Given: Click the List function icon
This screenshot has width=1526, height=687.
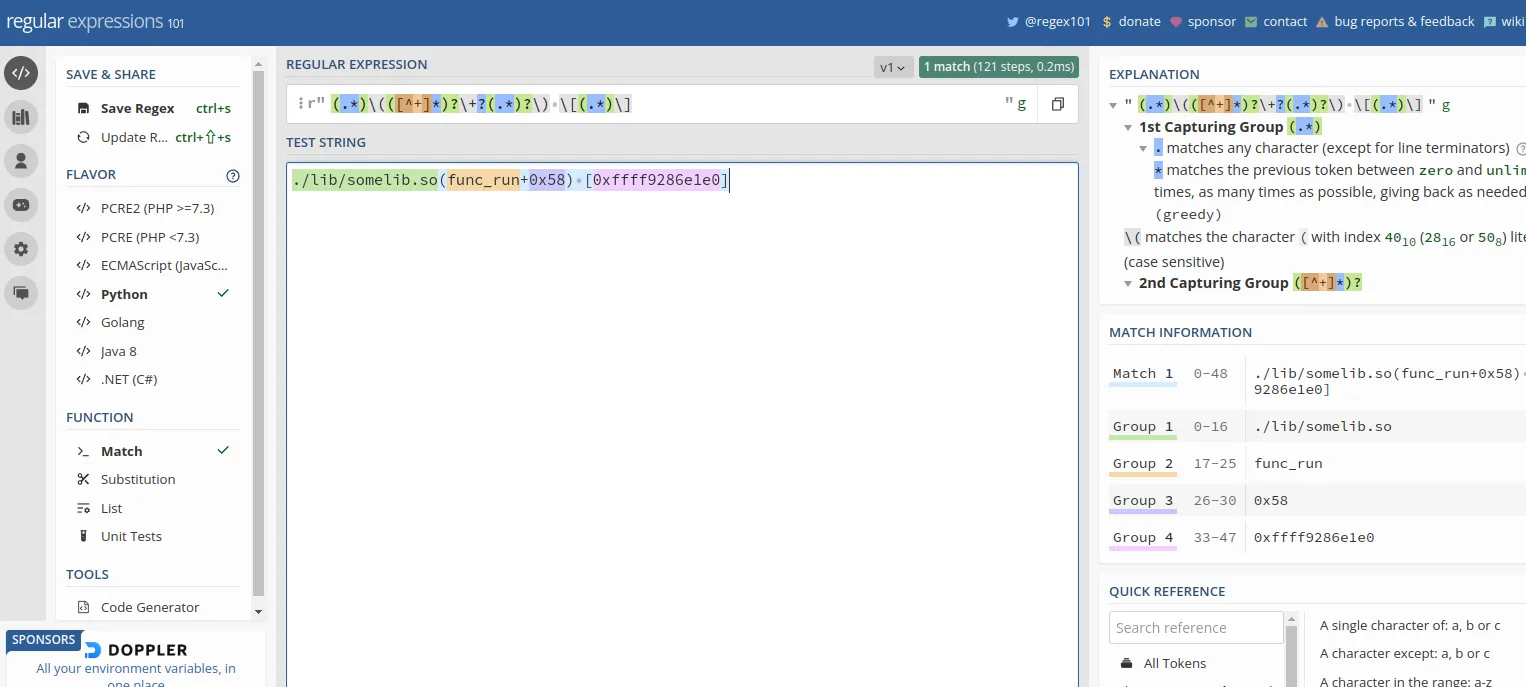Looking at the screenshot, I should pos(83,508).
